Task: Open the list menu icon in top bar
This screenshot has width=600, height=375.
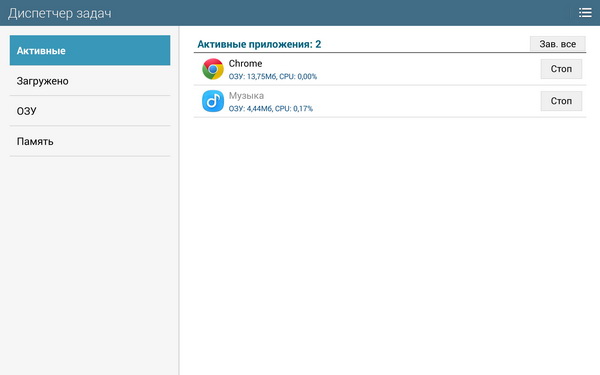Action: [585, 13]
